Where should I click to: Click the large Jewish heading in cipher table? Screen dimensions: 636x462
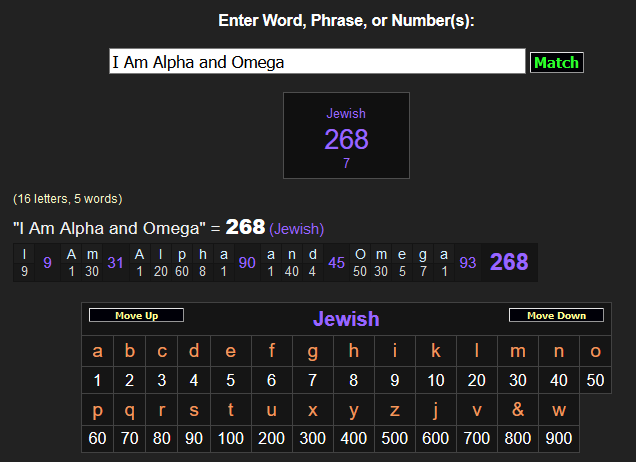coord(346,319)
